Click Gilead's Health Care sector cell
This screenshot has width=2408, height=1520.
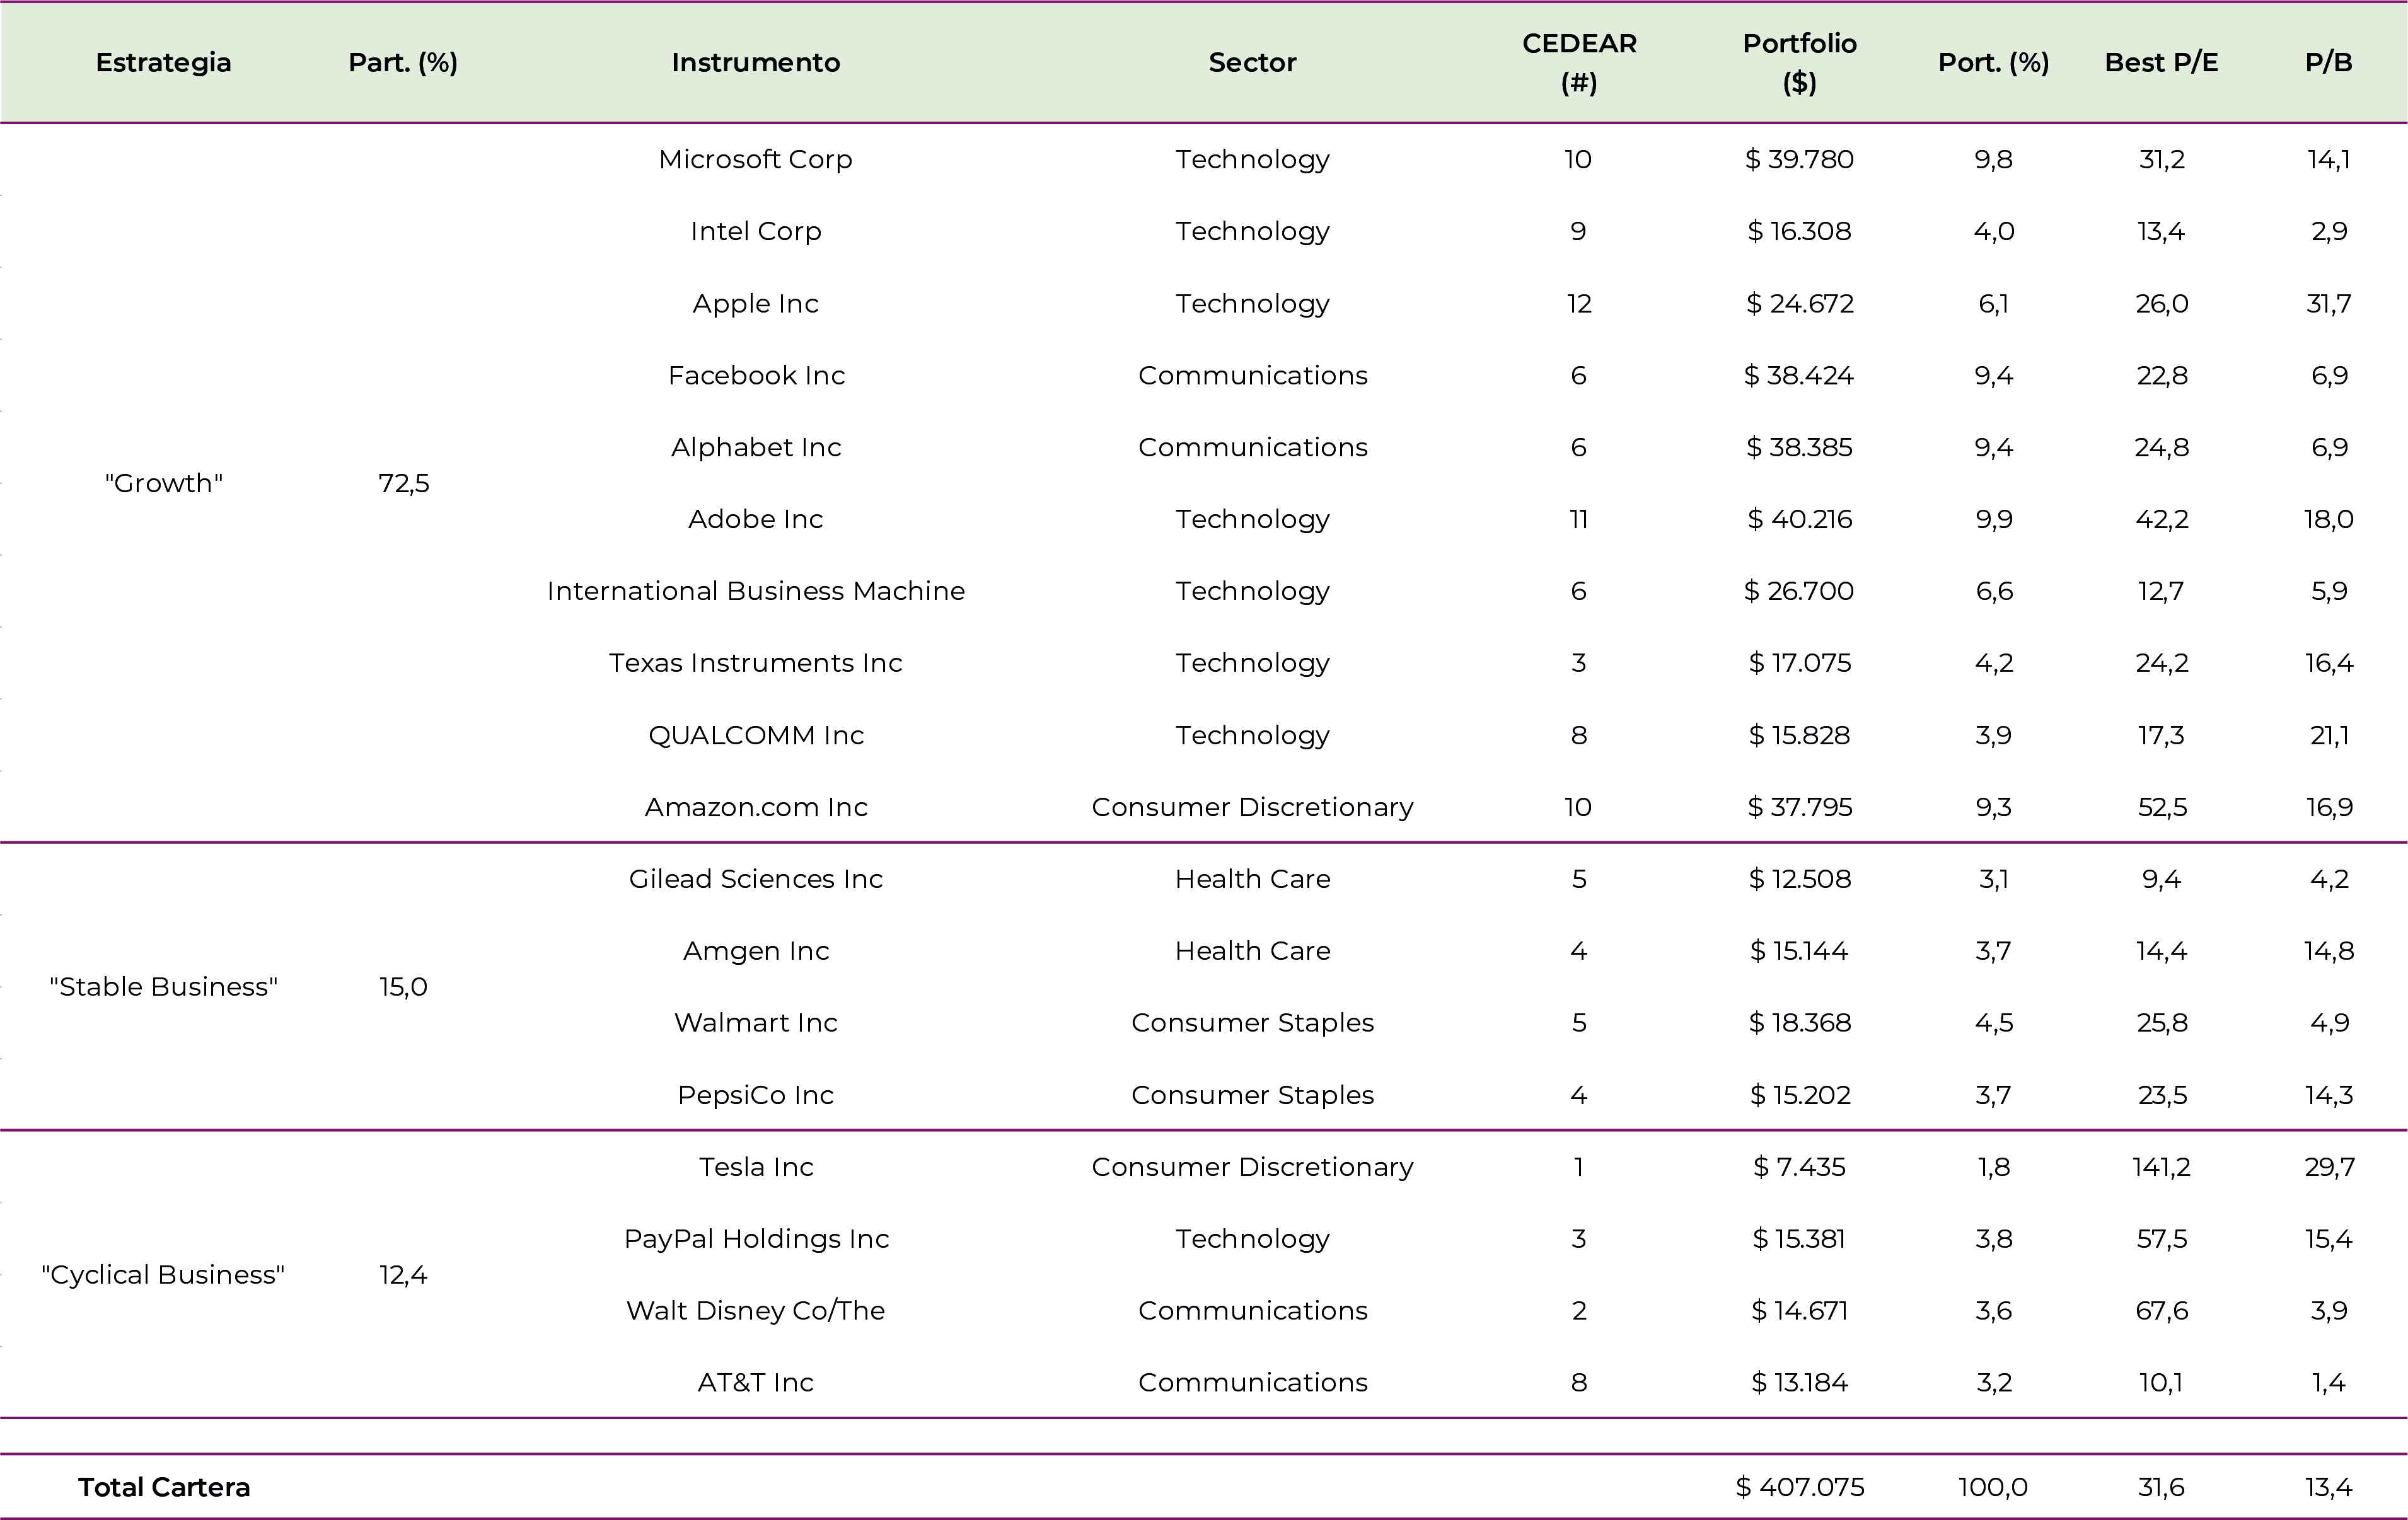click(1252, 879)
